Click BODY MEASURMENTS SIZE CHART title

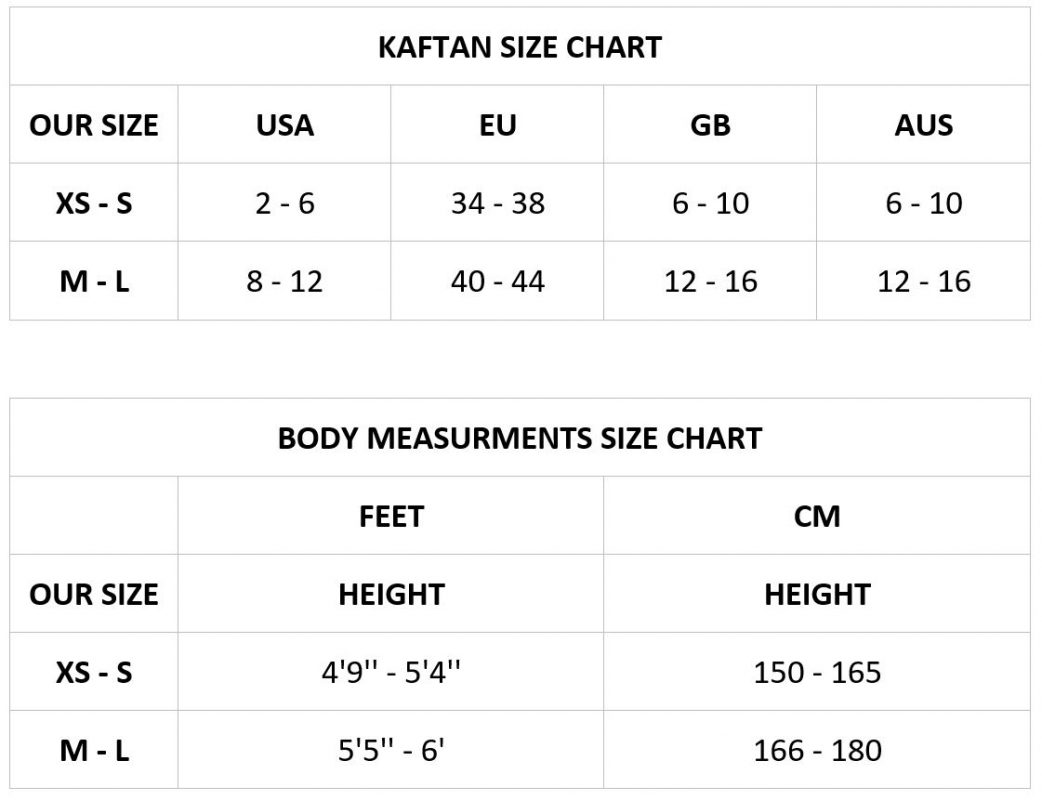pyautogui.click(x=520, y=438)
